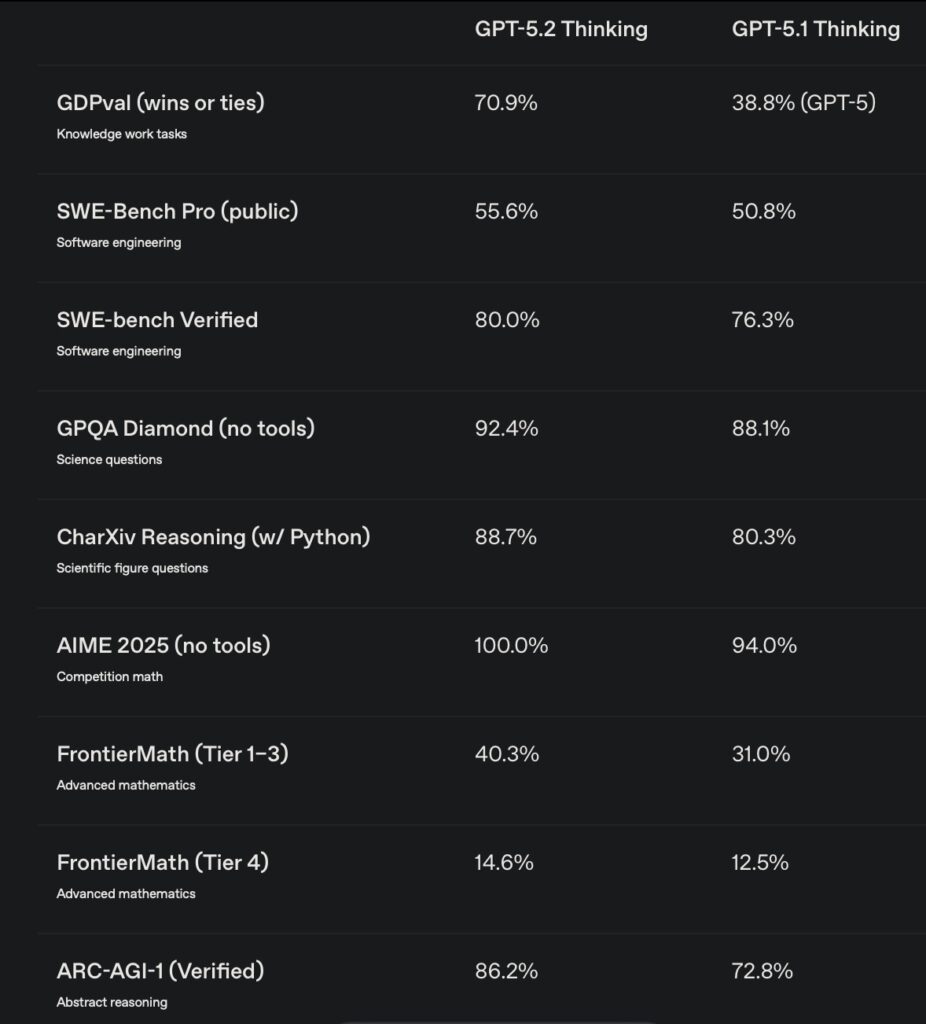The height and width of the screenshot is (1024, 926).
Task: Select the CharXiv Reasoning (w/ Python) label
Action: [x=213, y=537]
